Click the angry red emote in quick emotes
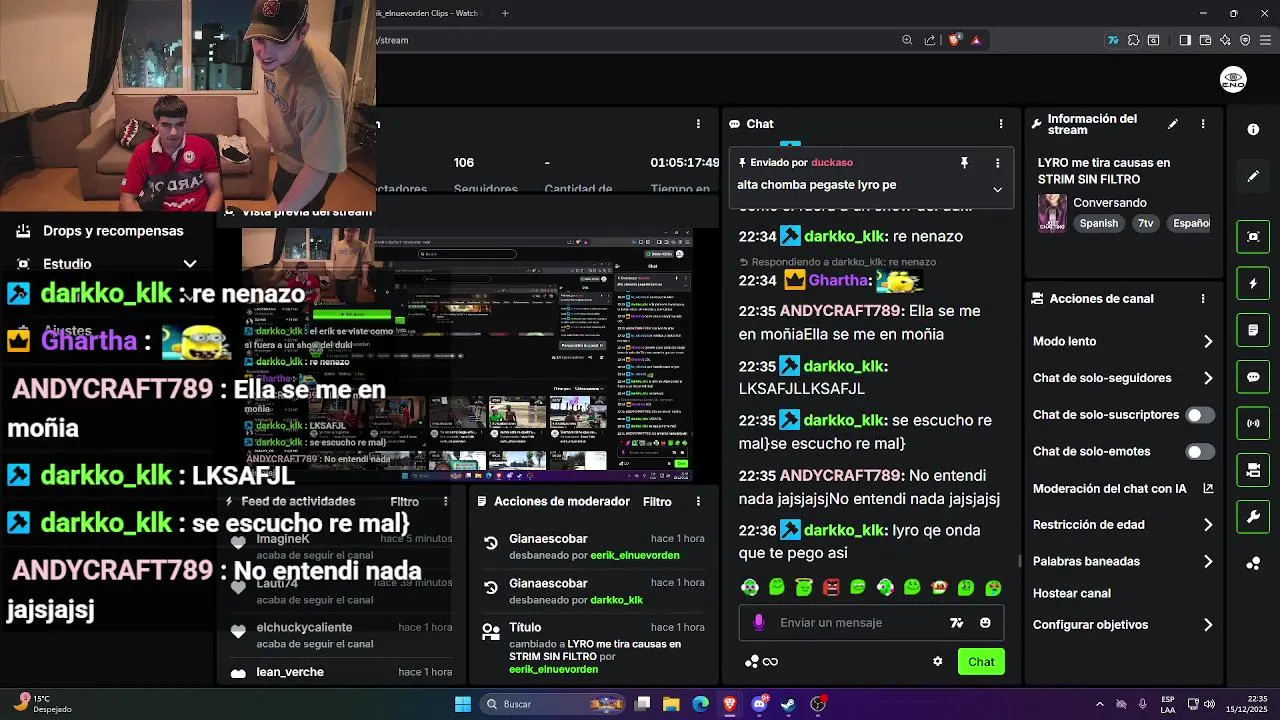 coord(831,588)
